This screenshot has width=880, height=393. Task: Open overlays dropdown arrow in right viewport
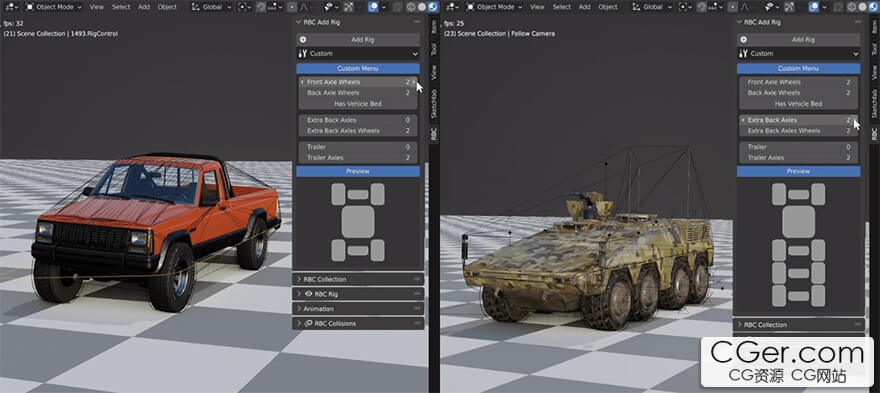point(824,7)
